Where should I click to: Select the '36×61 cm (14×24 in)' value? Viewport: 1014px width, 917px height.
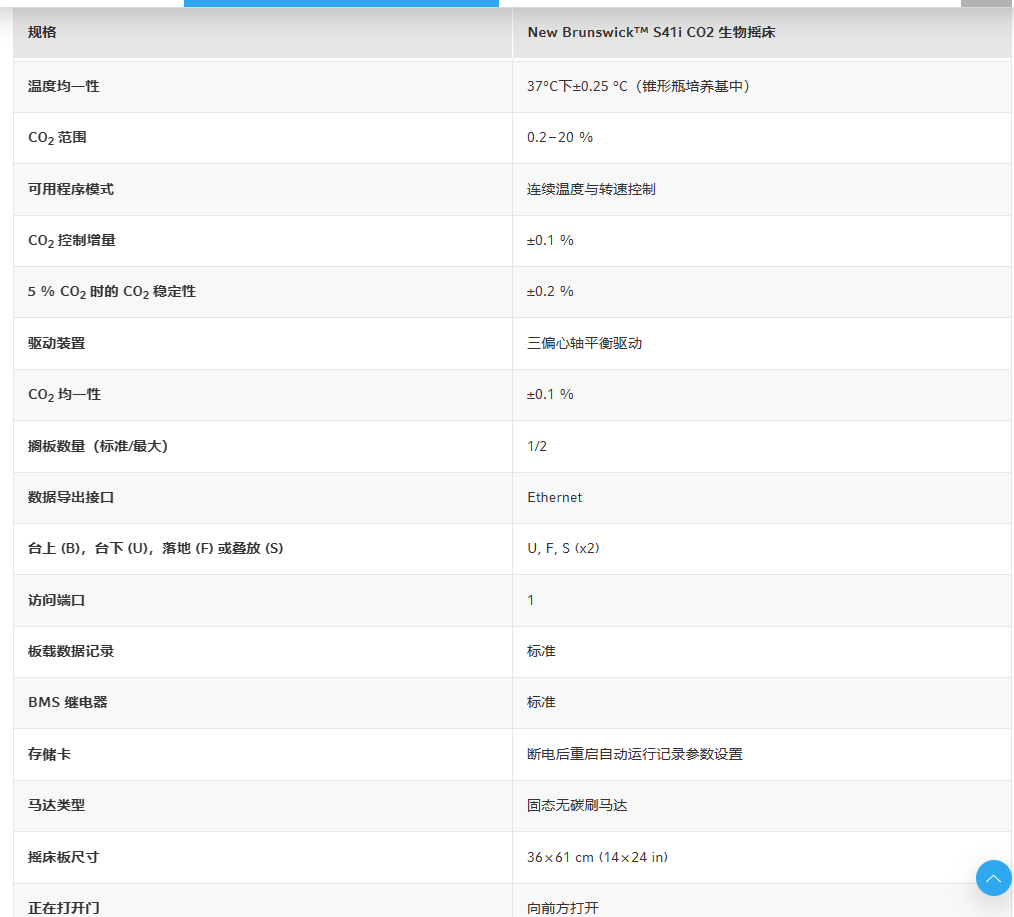tap(598, 857)
